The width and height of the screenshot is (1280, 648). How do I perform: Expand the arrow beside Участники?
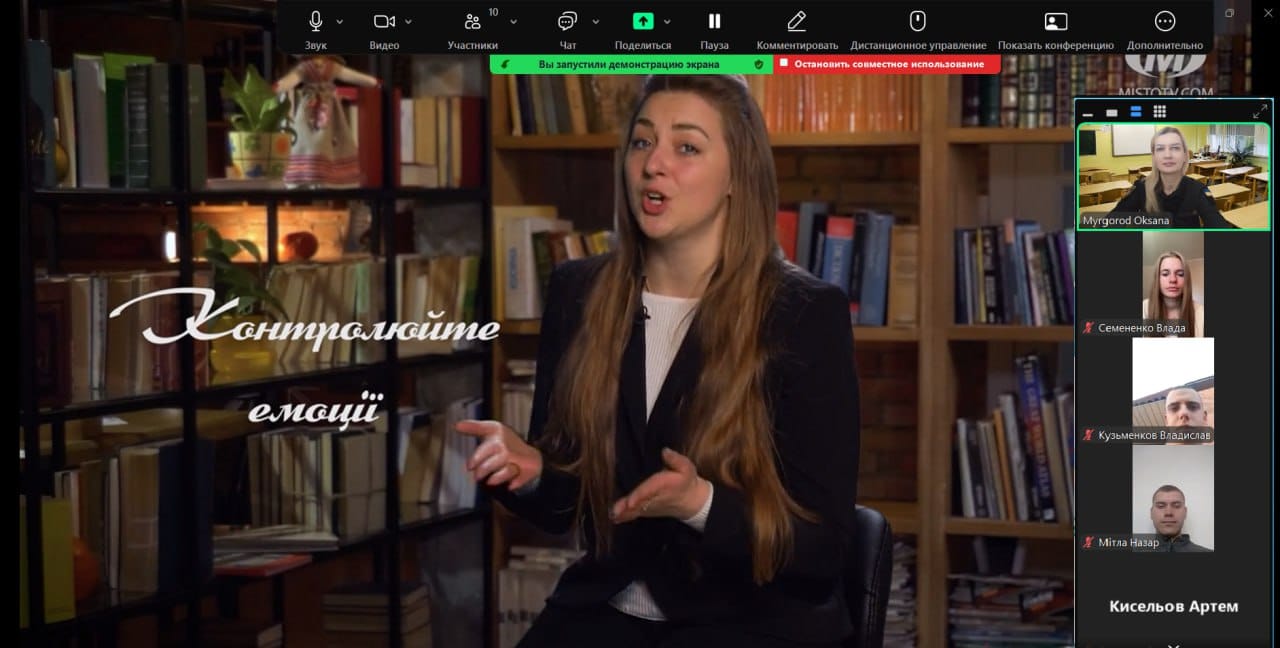tap(514, 21)
